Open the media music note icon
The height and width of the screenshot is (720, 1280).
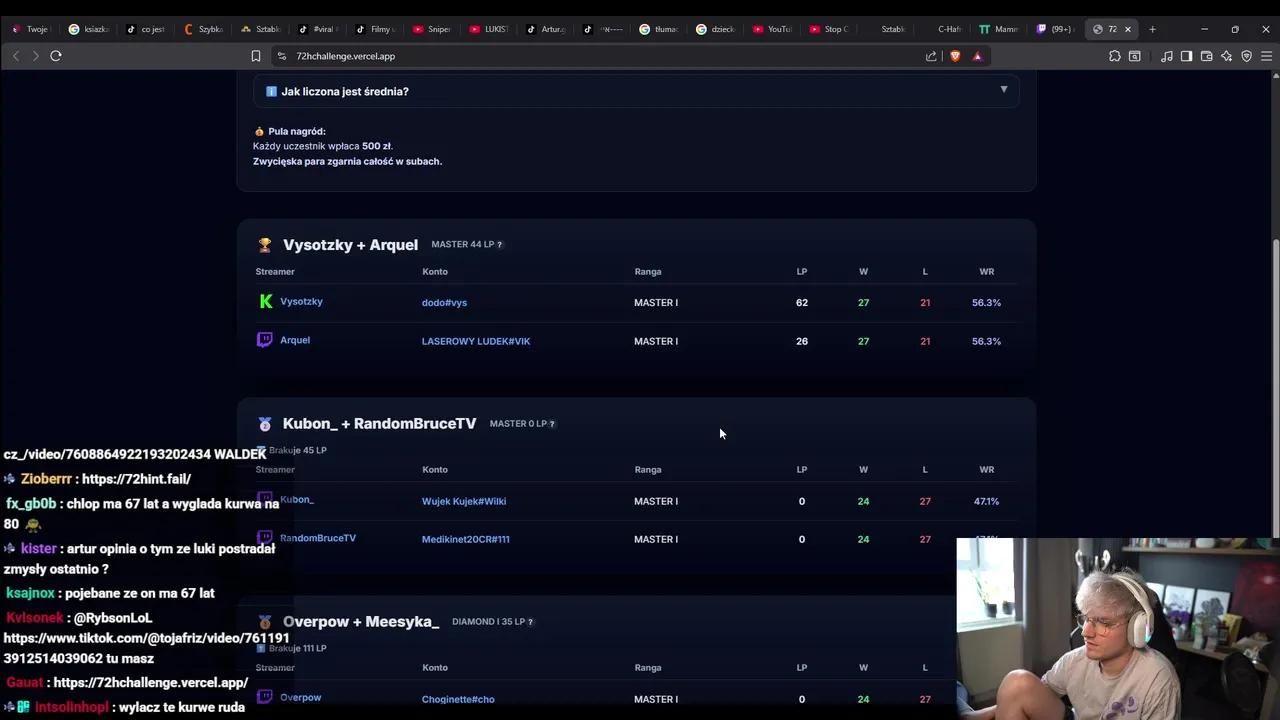tap(1167, 56)
